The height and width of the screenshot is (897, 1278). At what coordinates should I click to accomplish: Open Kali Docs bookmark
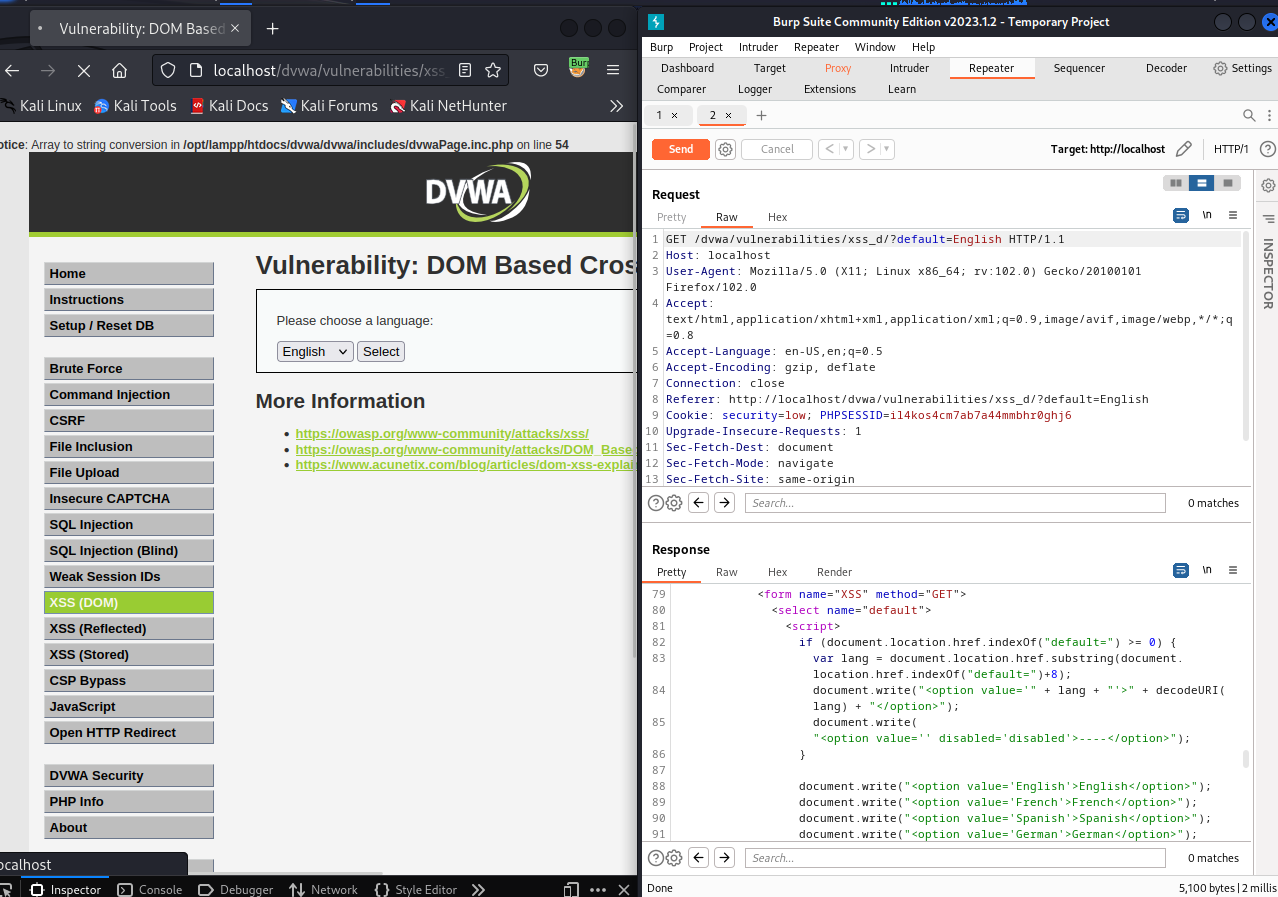[229, 105]
